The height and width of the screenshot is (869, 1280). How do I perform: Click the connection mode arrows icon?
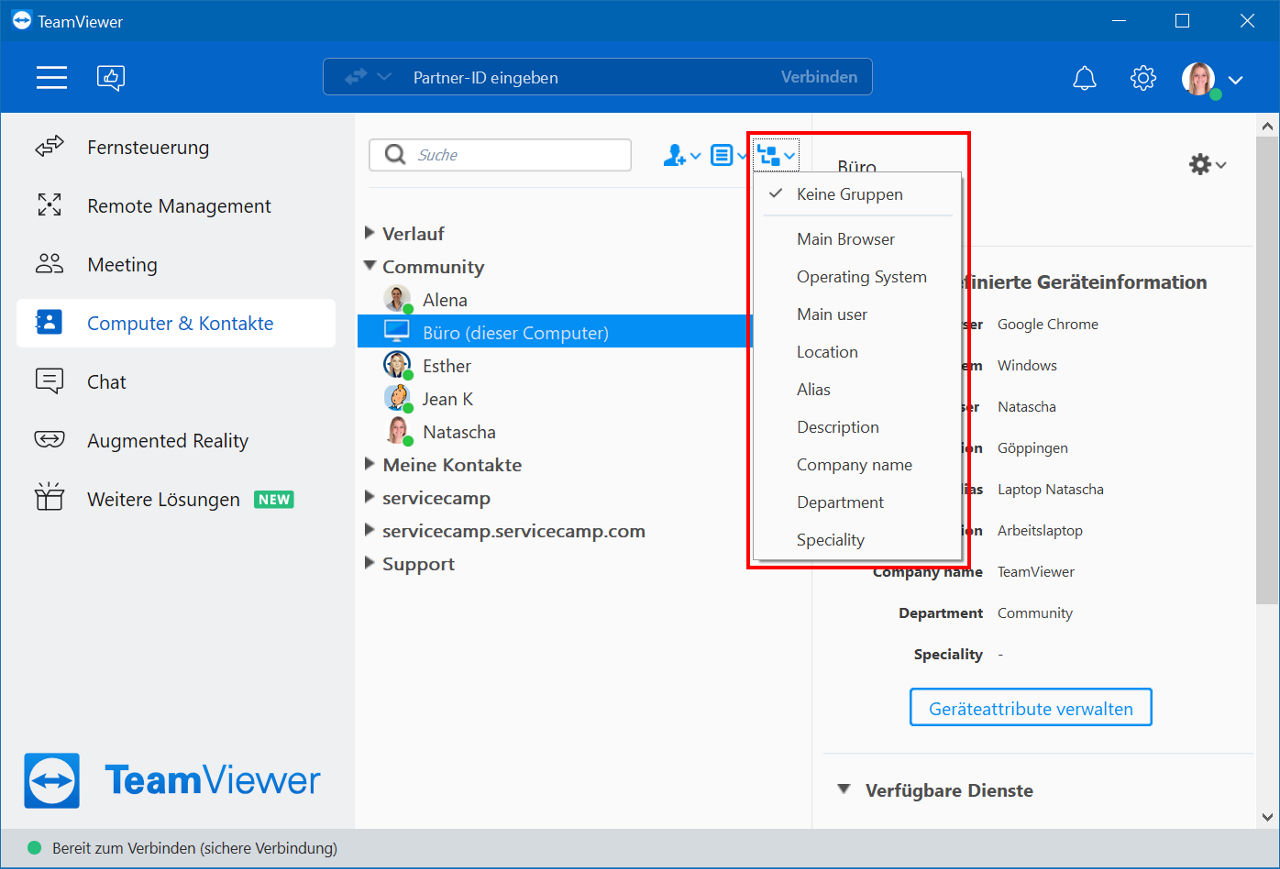[x=356, y=77]
